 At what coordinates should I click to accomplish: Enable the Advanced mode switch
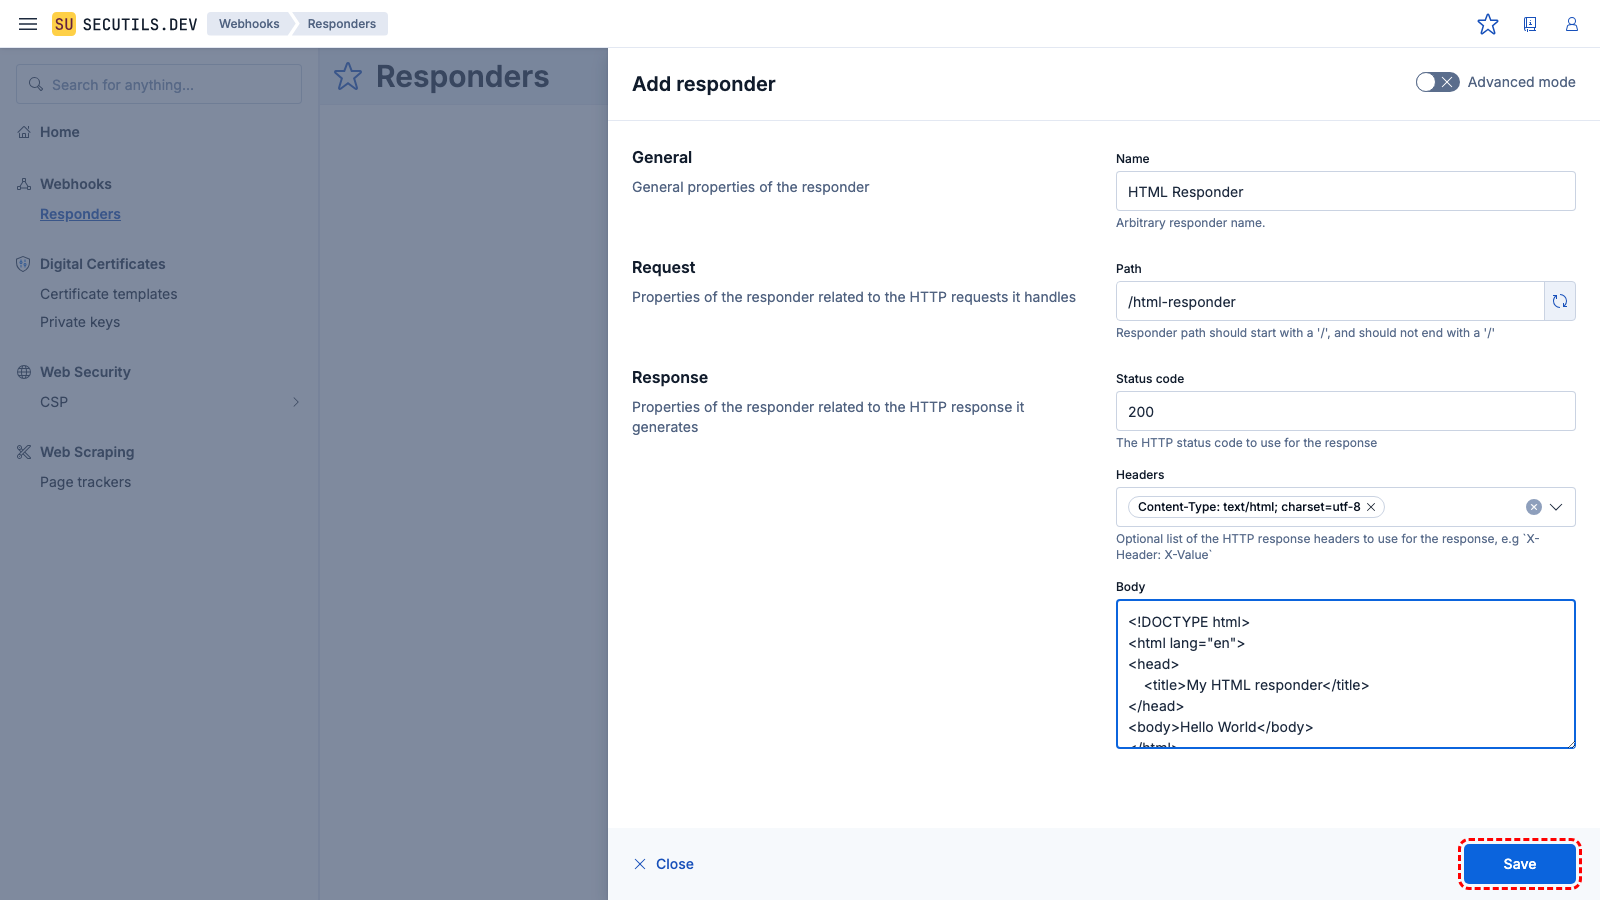click(1437, 82)
